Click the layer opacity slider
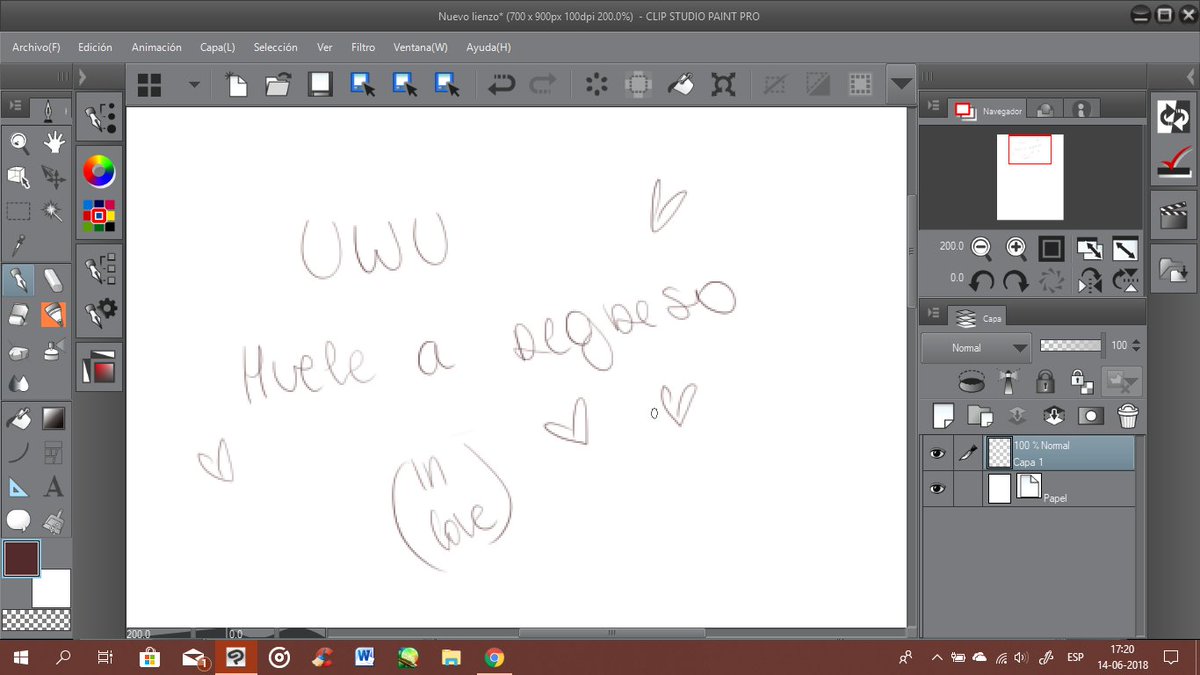 (1070, 345)
